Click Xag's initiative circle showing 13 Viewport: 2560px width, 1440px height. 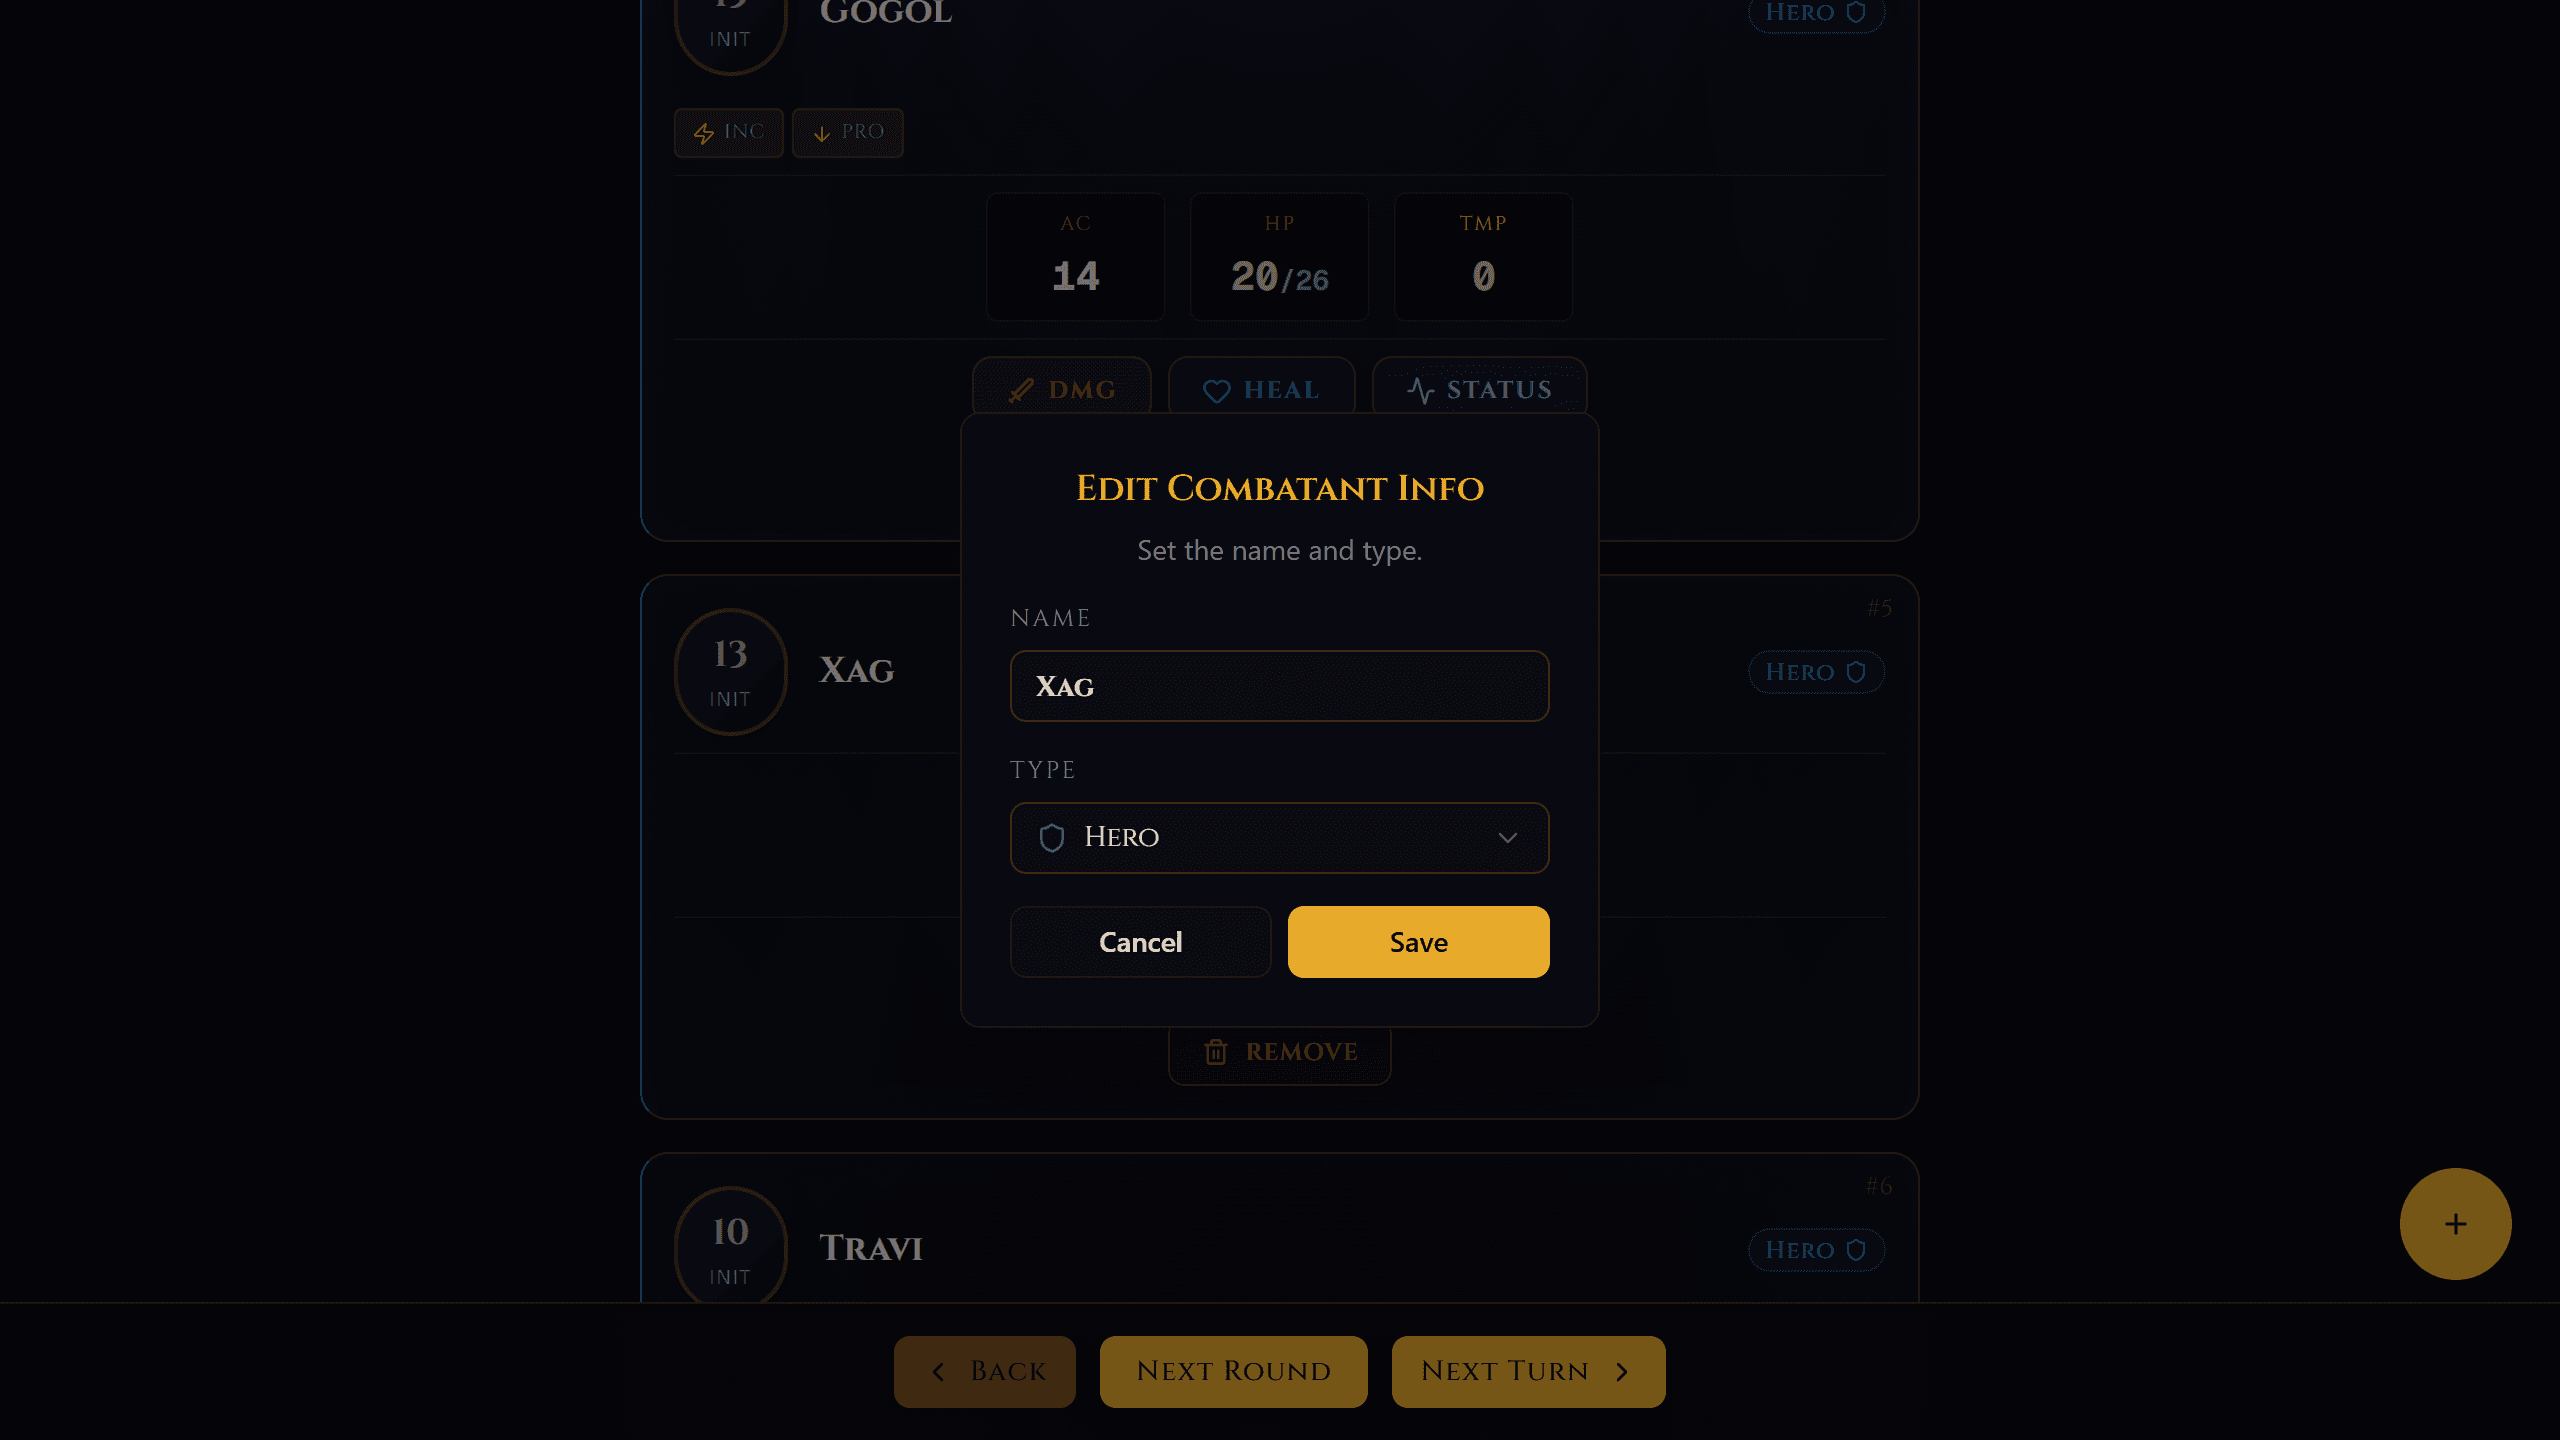[730, 672]
